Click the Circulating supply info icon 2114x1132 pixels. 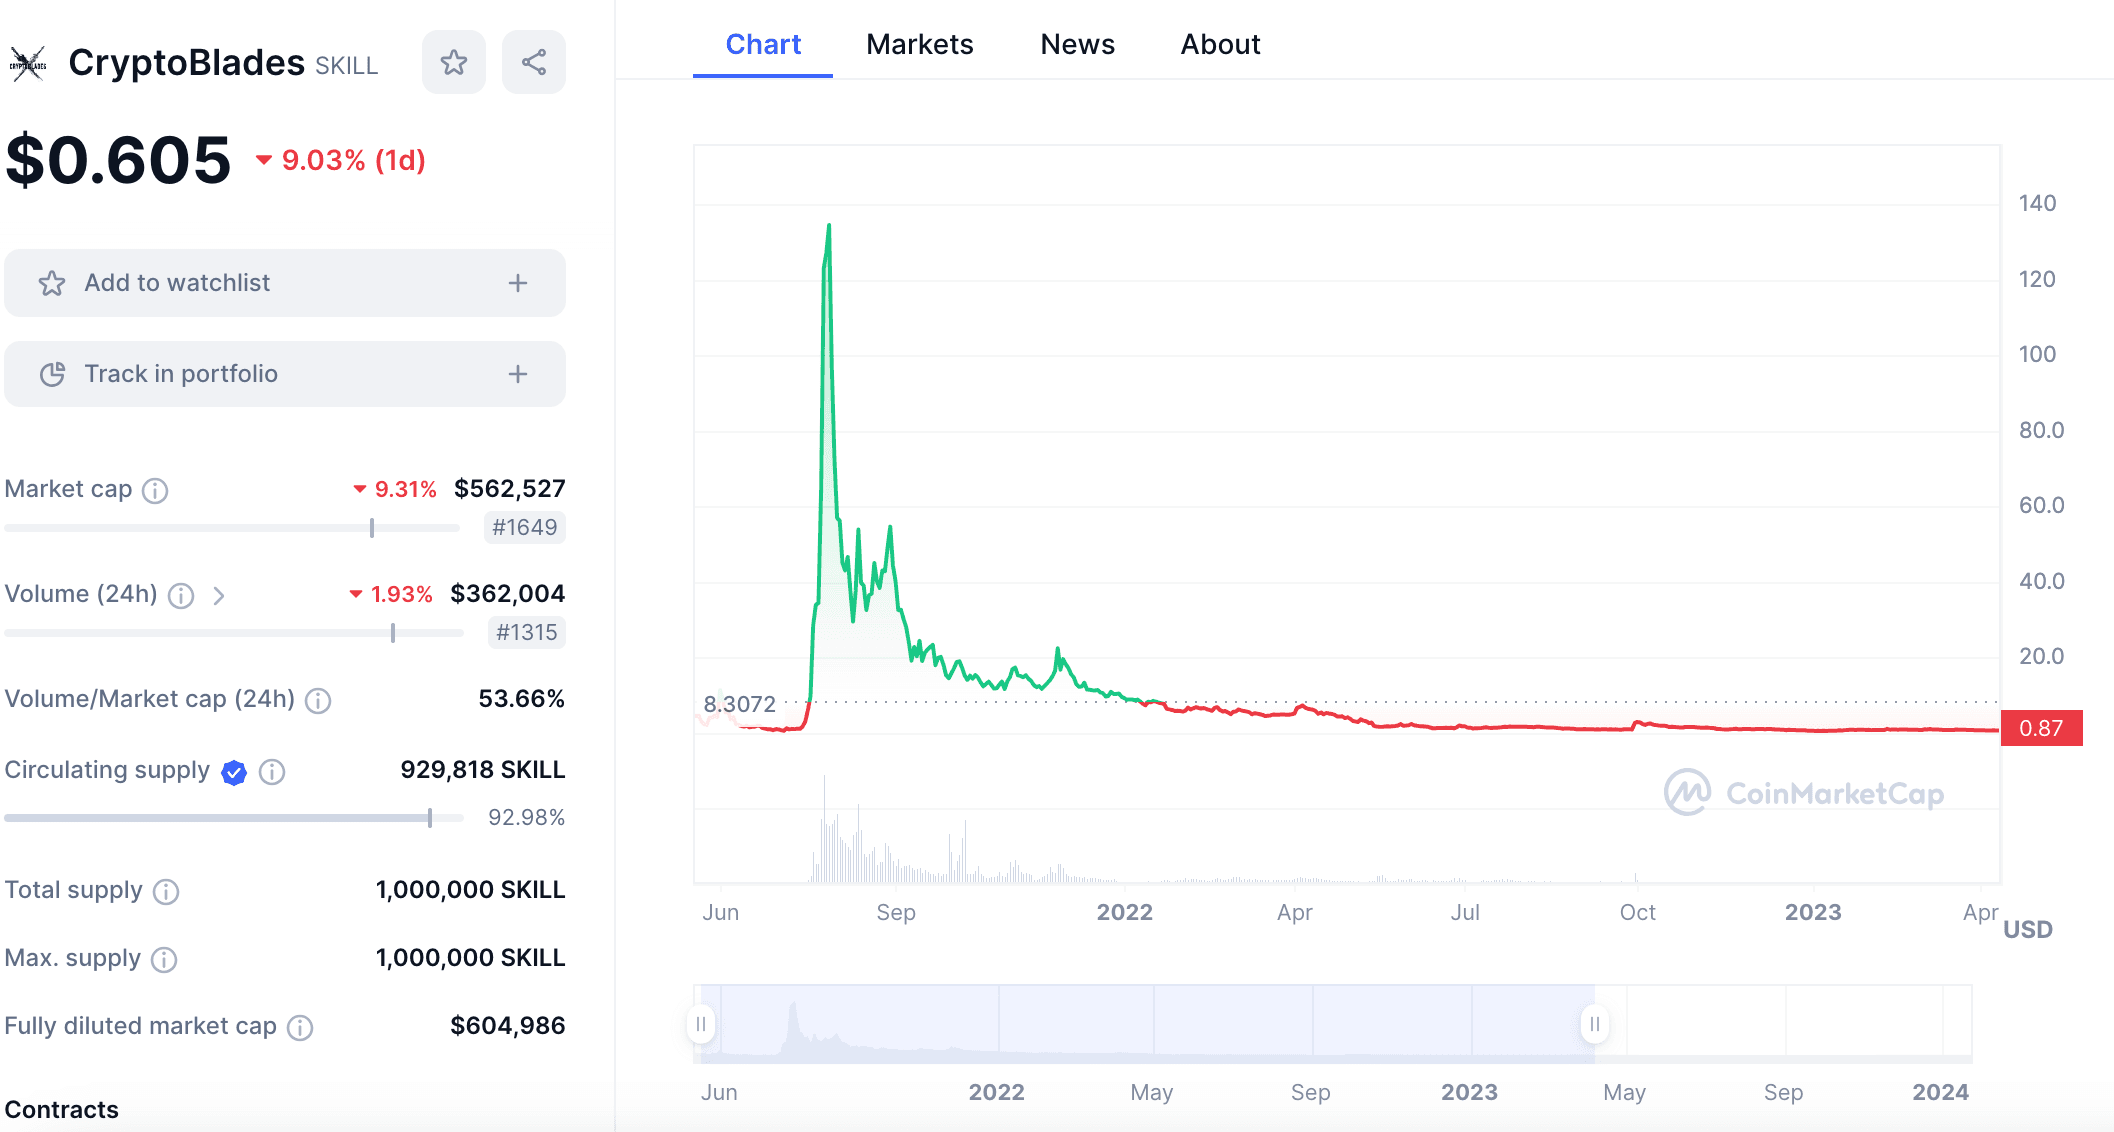[x=272, y=772]
